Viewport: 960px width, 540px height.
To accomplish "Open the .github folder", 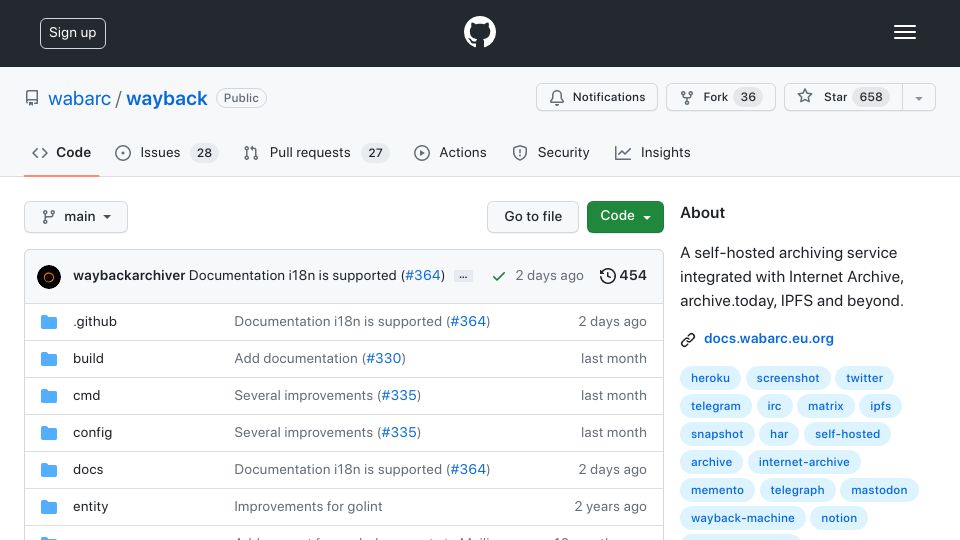I will 95,321.
